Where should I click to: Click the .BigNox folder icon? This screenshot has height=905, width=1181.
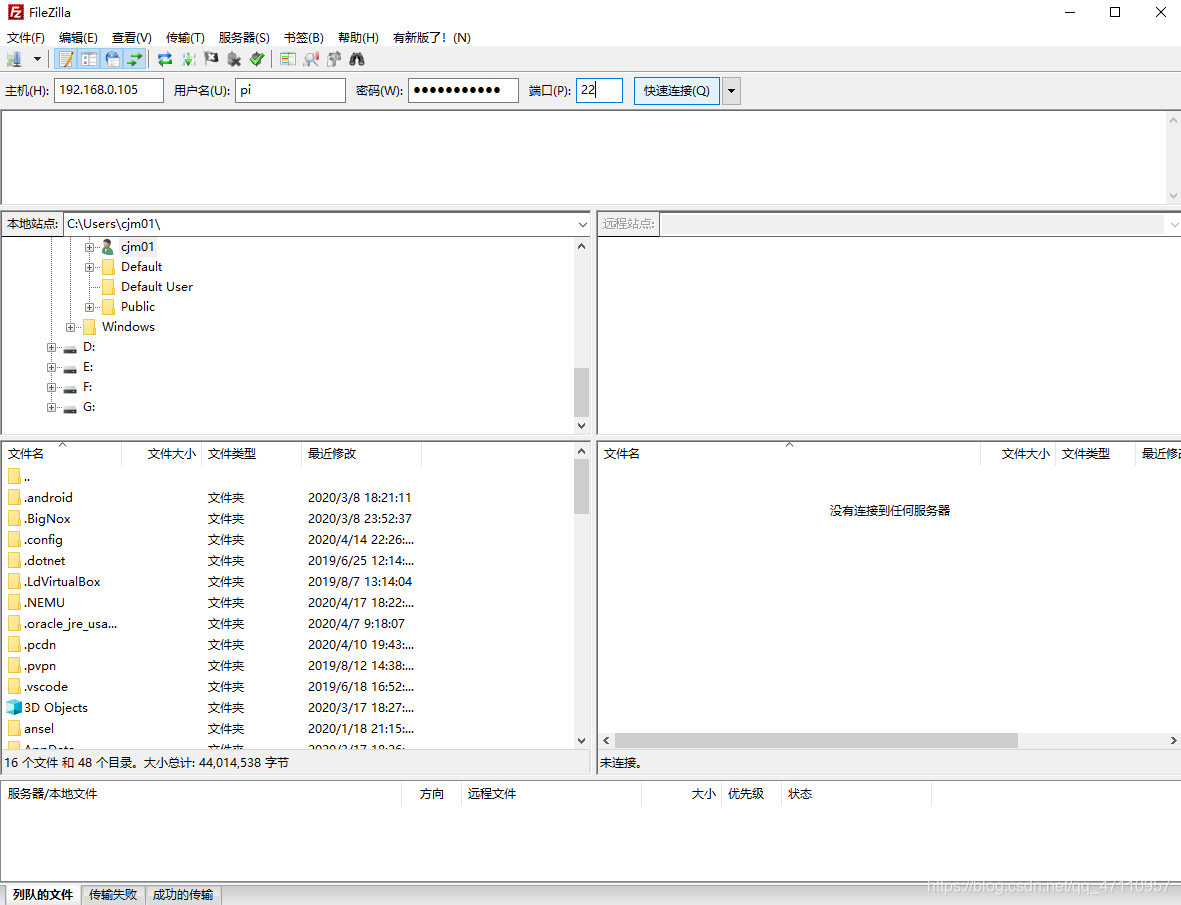(14, 518)
